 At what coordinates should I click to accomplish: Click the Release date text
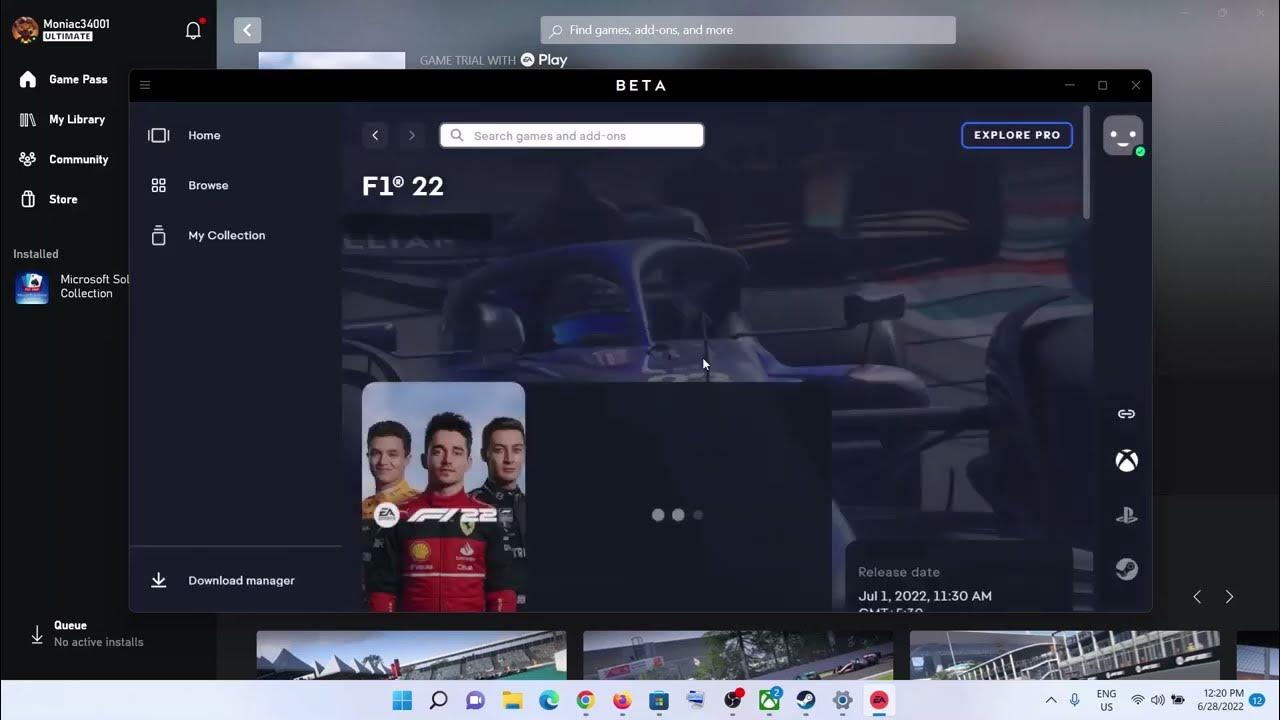click(899, 572)
